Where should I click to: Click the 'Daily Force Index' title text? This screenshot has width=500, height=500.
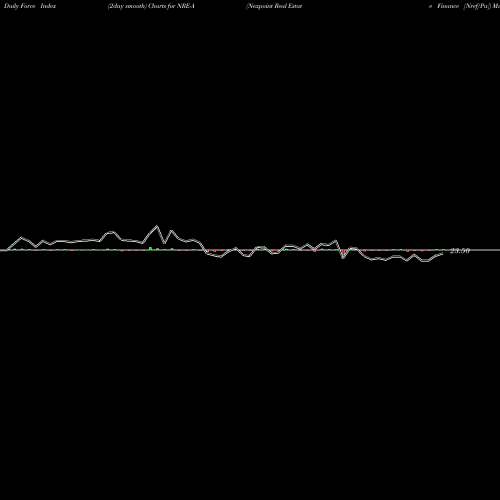(30, 6)
